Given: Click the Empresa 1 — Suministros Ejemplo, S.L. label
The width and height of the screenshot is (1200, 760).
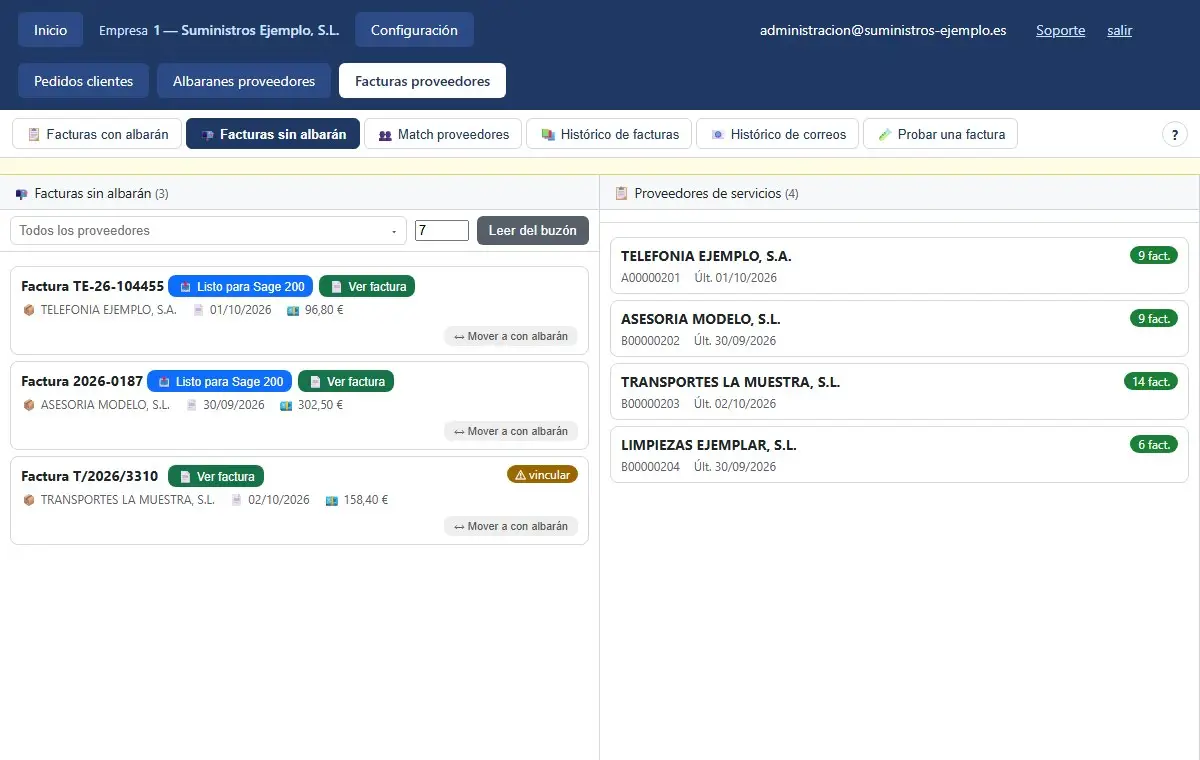Looking at the screenshot, I should pos(219,30).
